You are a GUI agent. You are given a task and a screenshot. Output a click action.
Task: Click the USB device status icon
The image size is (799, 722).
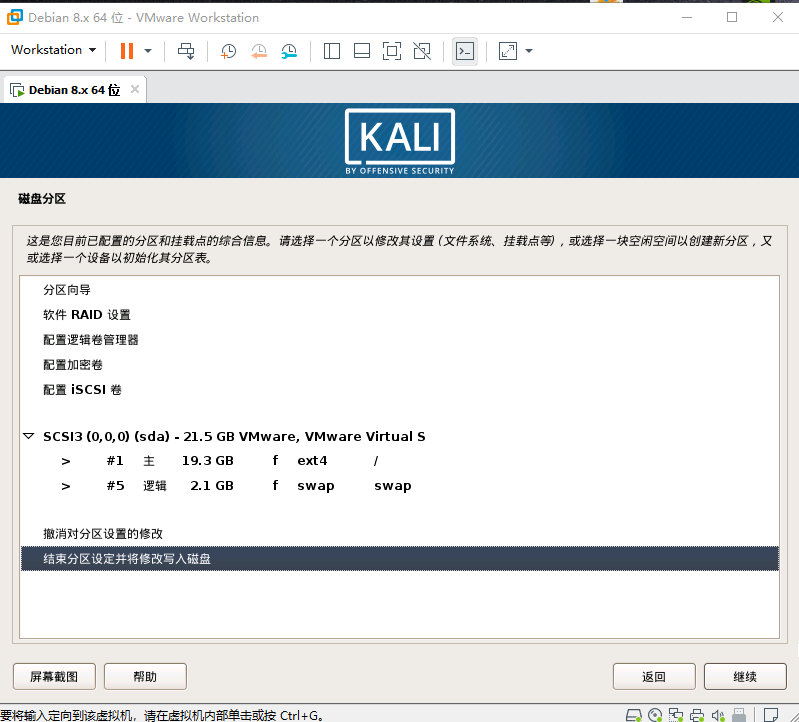pos(739,715)
